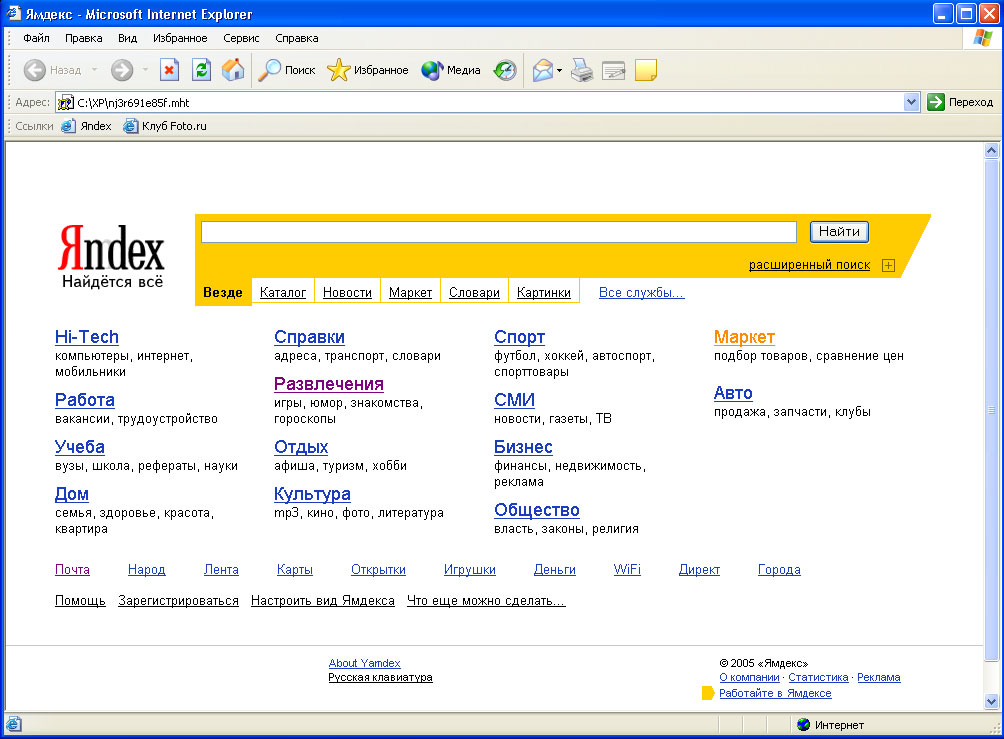
Task: Switch to the Каталог search tab
Action: 283,292
